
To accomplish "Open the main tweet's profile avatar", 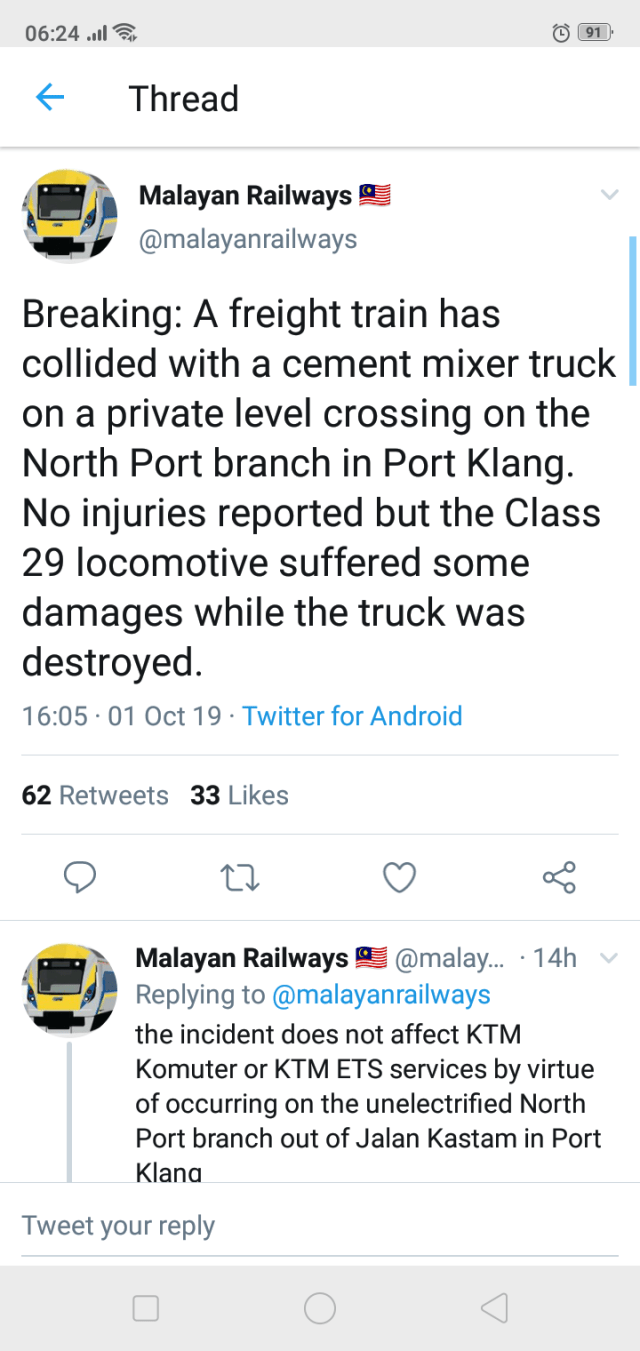I will (68, 216).
